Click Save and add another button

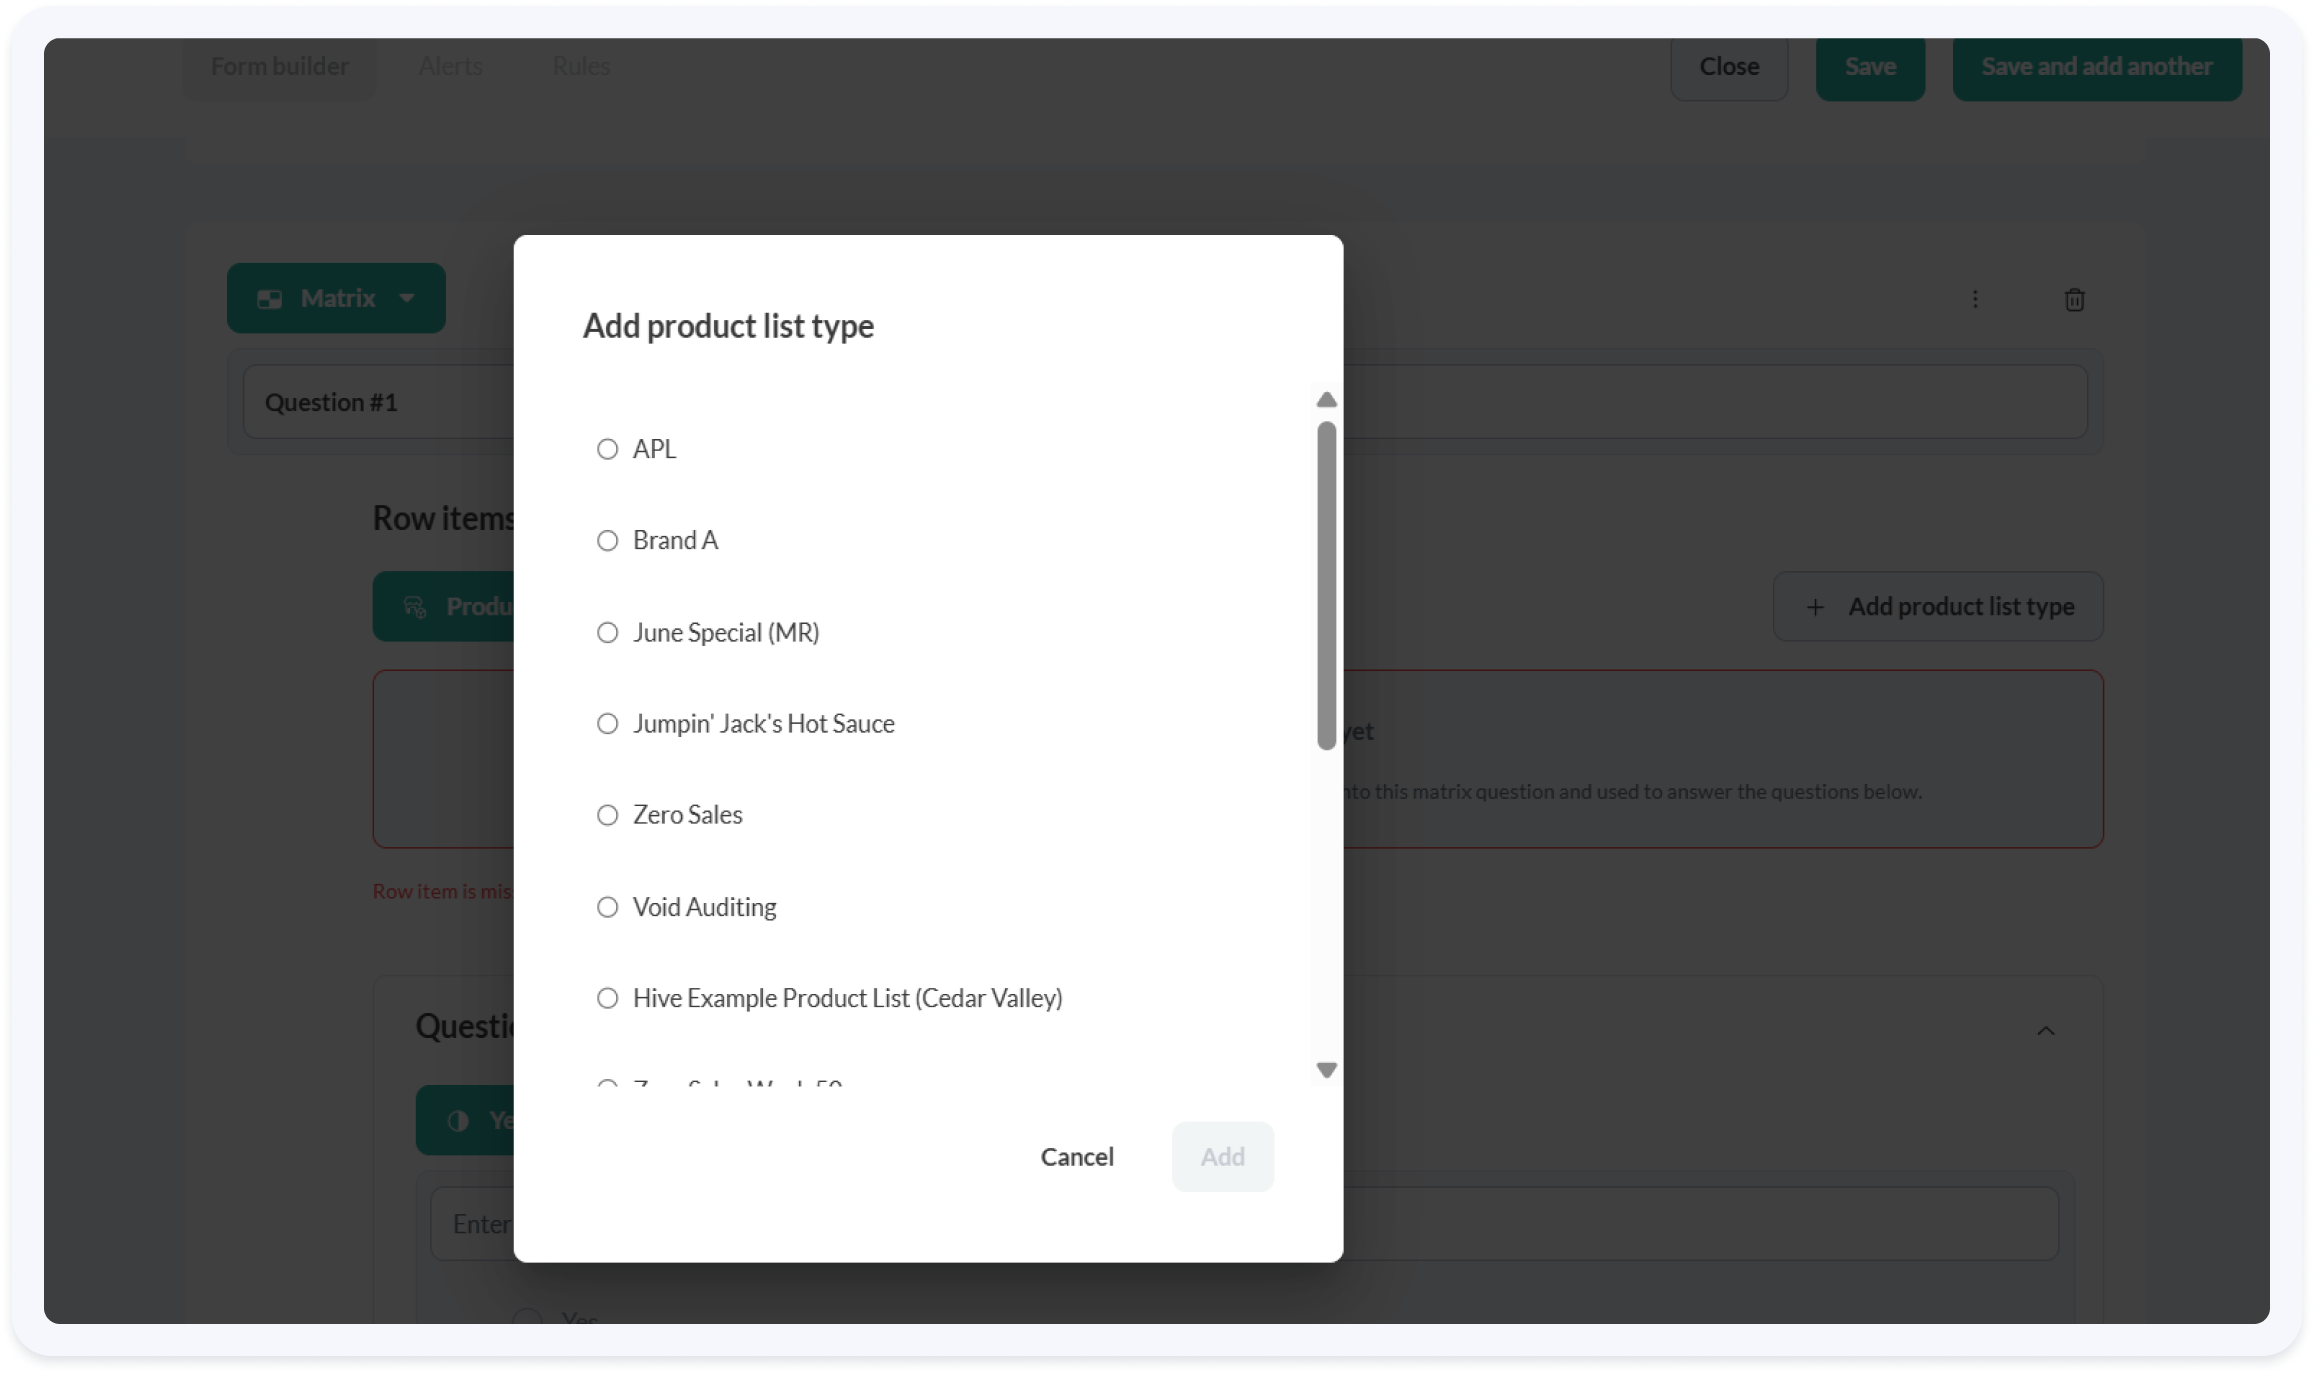click(2096, 66)
